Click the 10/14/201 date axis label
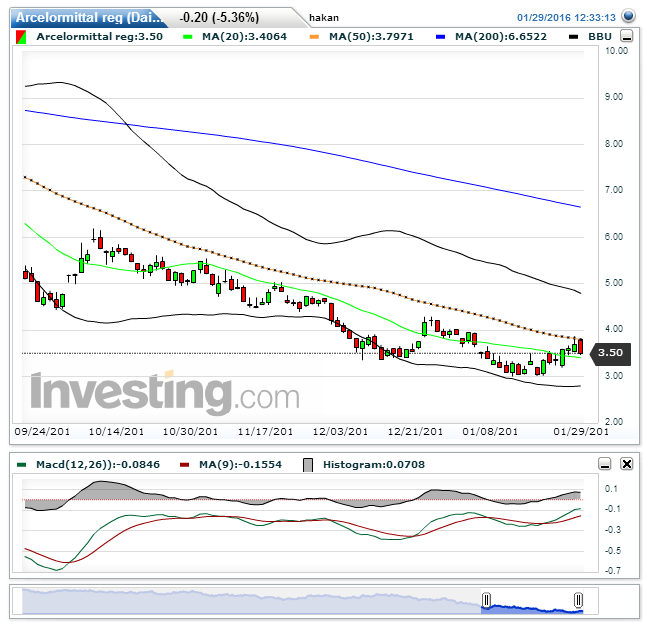This screenshot has width=650, height=627. 116,431
